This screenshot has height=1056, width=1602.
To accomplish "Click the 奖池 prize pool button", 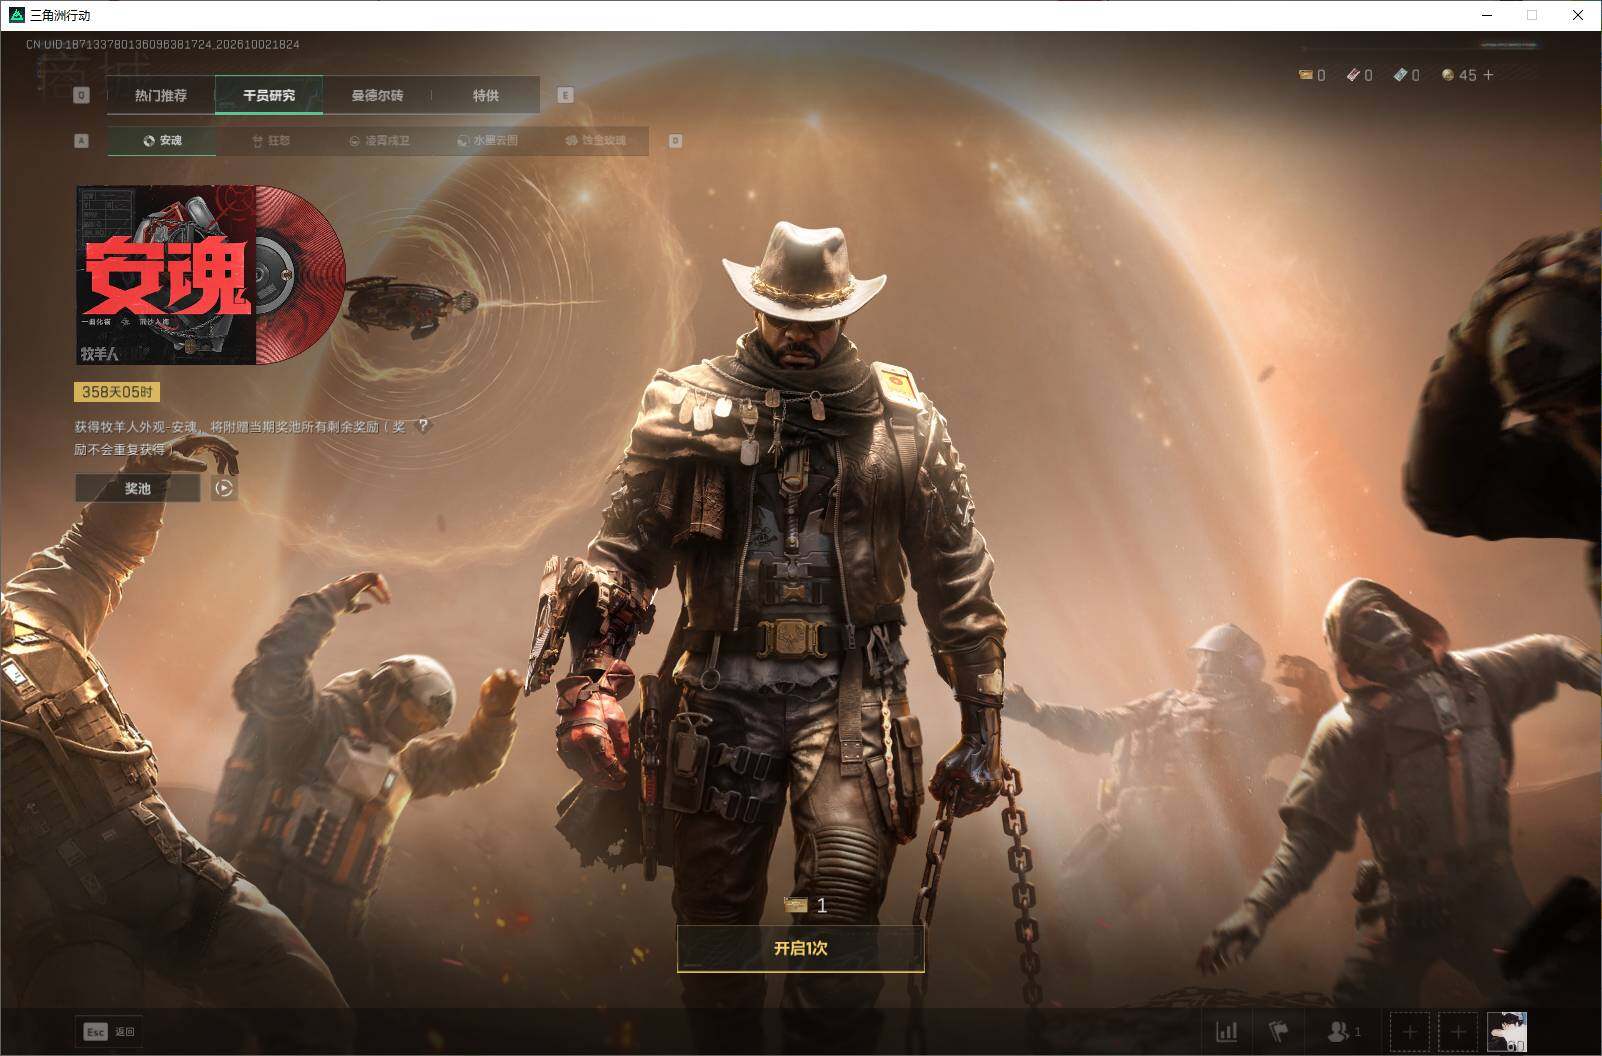I will [x=138, y=488].
